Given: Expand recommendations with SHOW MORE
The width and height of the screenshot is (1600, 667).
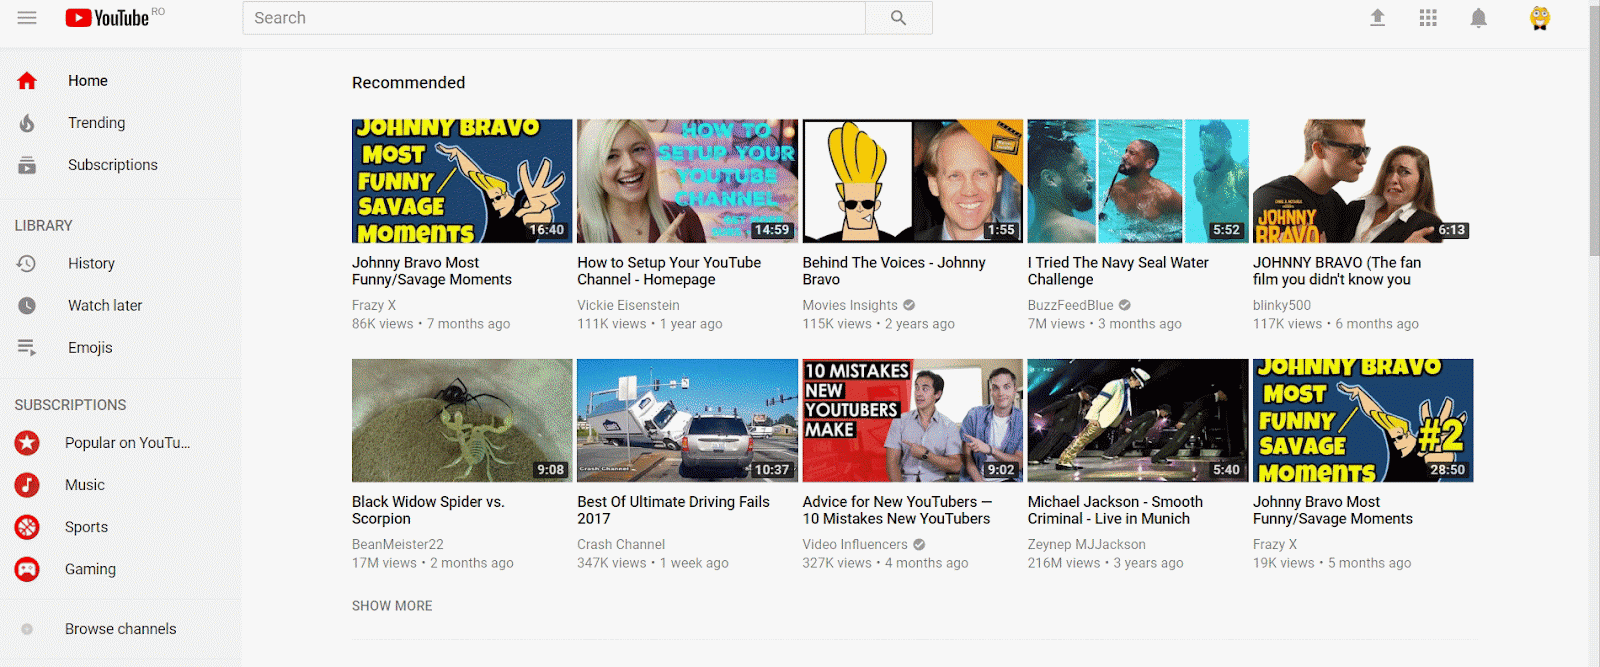Looking at the screenshot, I should [x=392, y=606].
